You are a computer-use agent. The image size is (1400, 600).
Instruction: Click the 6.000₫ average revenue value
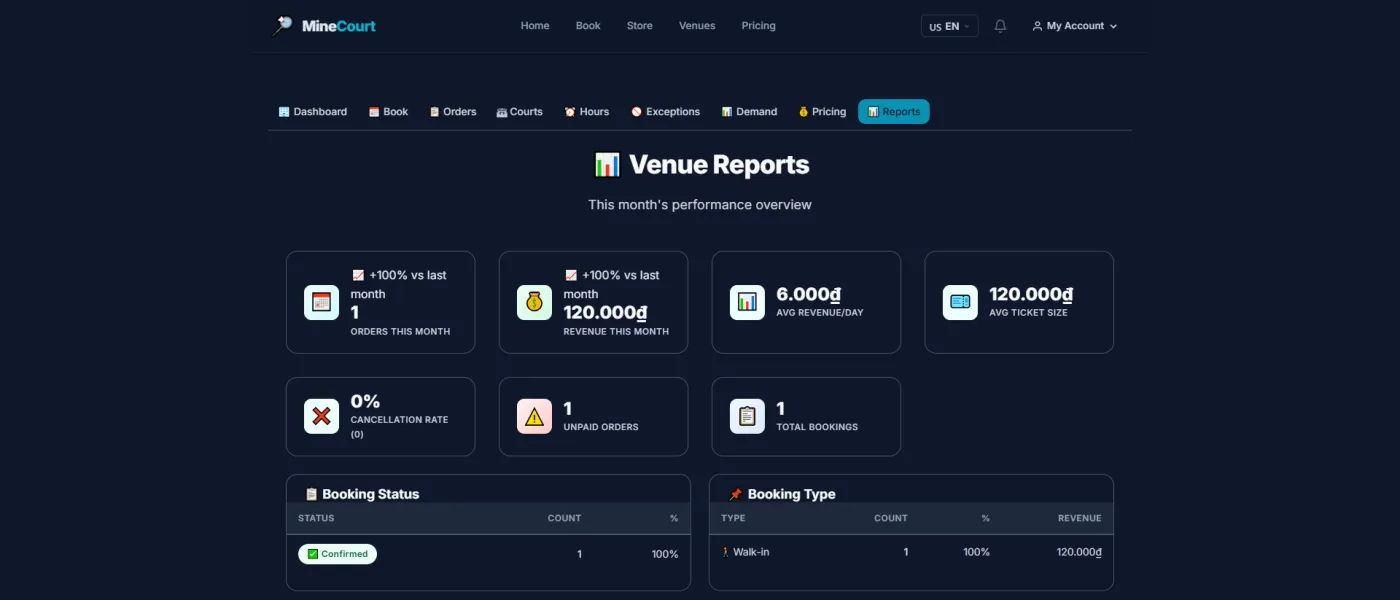(x=809, y=294)
